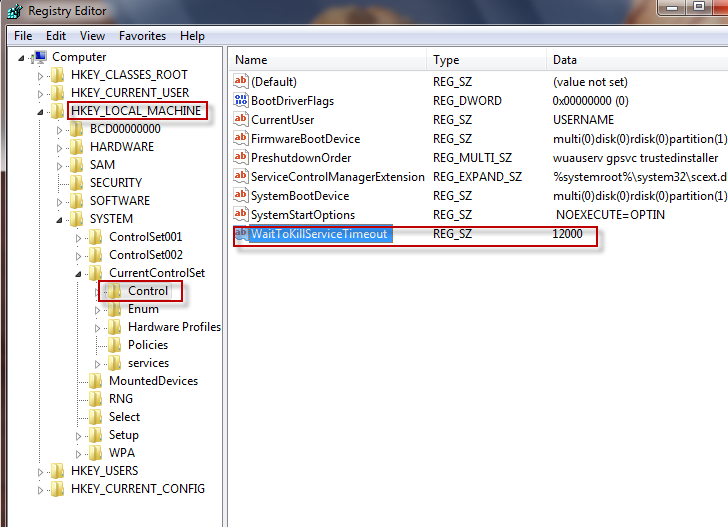Click the Registry Editor title bar icon
The width and height of the screenshot is (728, 527).
pos(14,11)
